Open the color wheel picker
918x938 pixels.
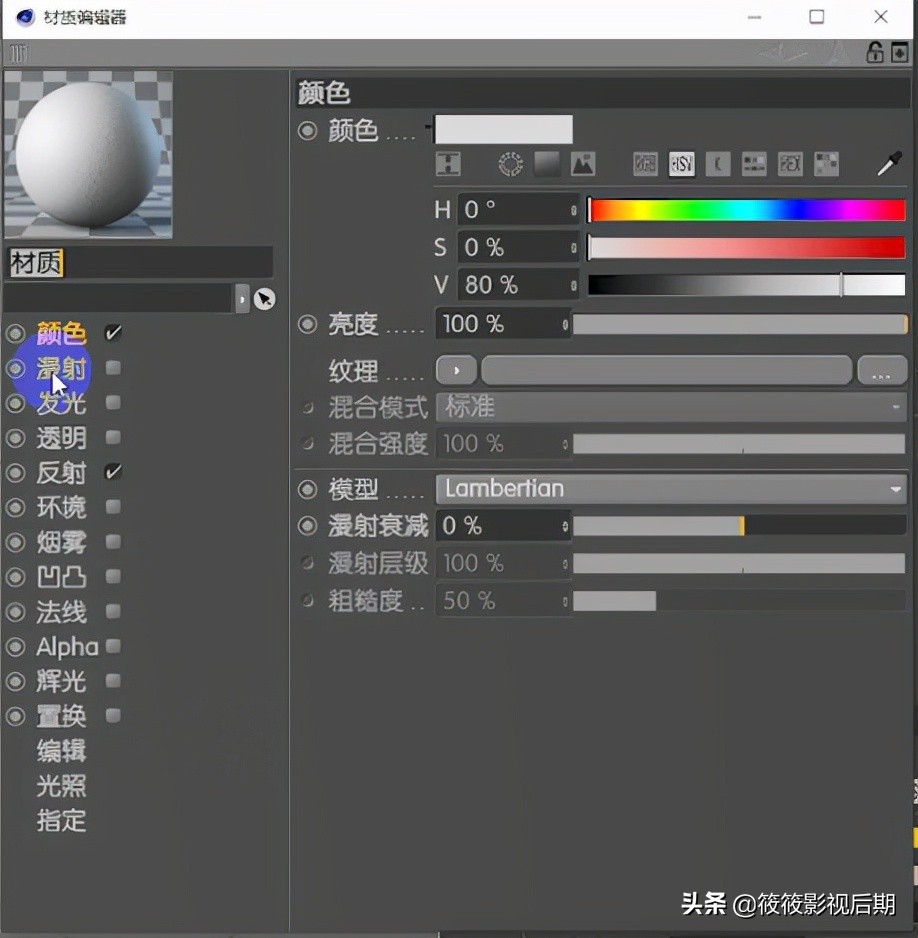pos(510,163)
